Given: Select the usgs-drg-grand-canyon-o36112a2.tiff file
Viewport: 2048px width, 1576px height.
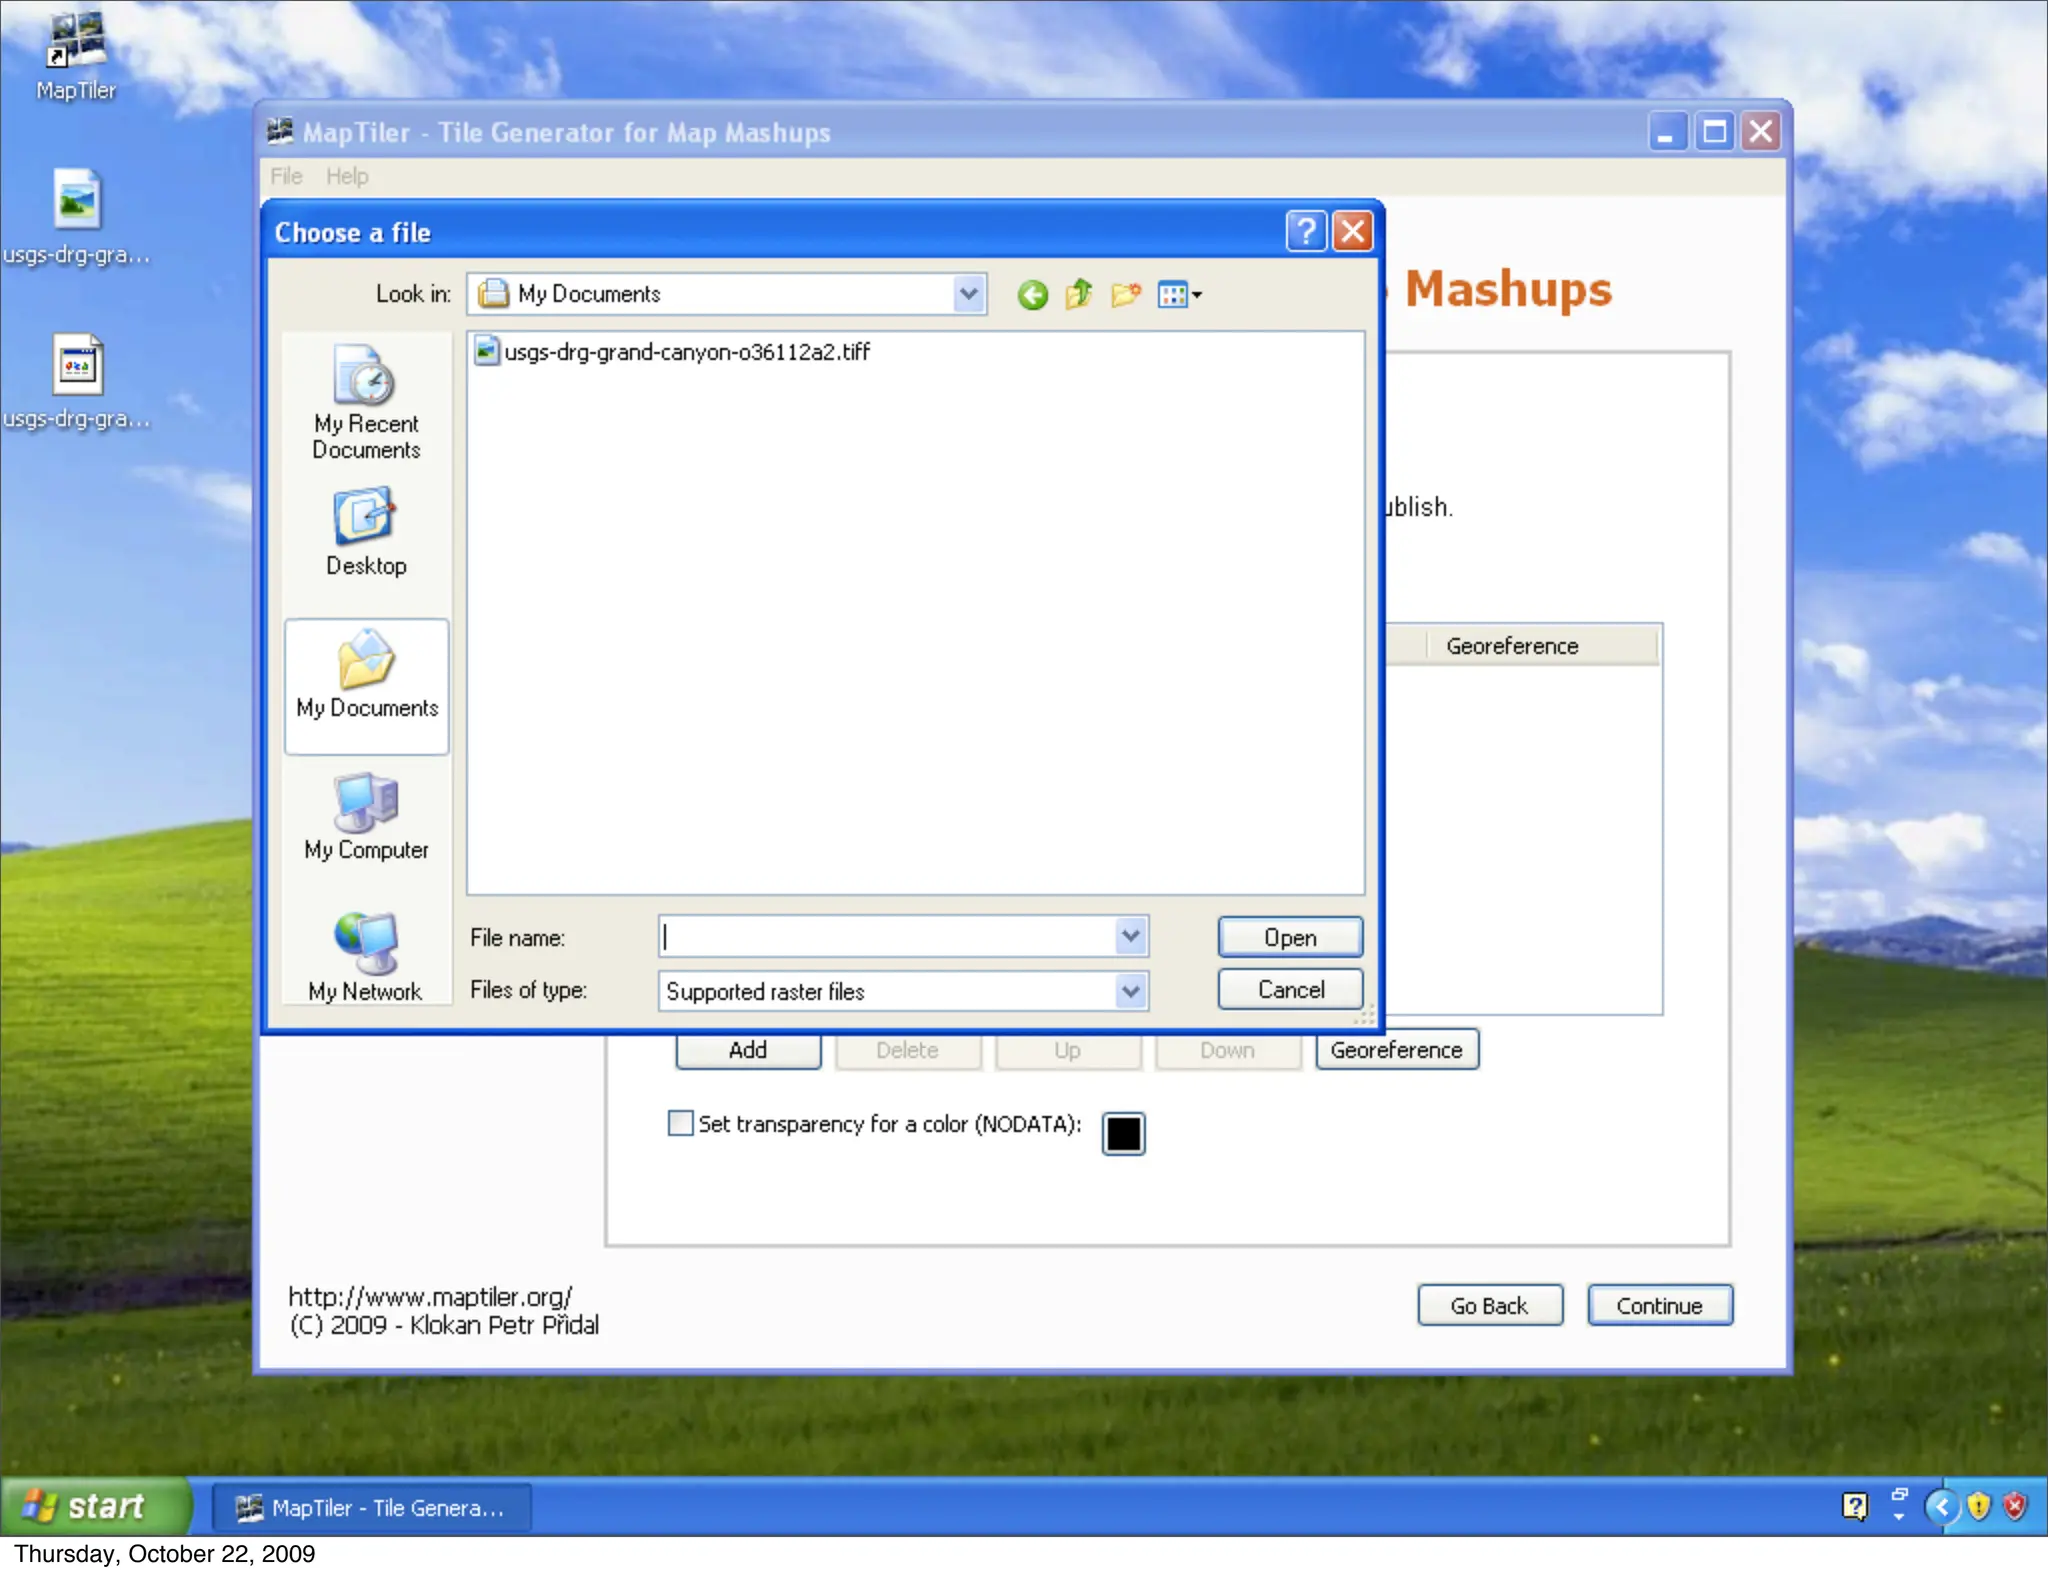Looking at the screenshot, I should (x=686, y=352).
